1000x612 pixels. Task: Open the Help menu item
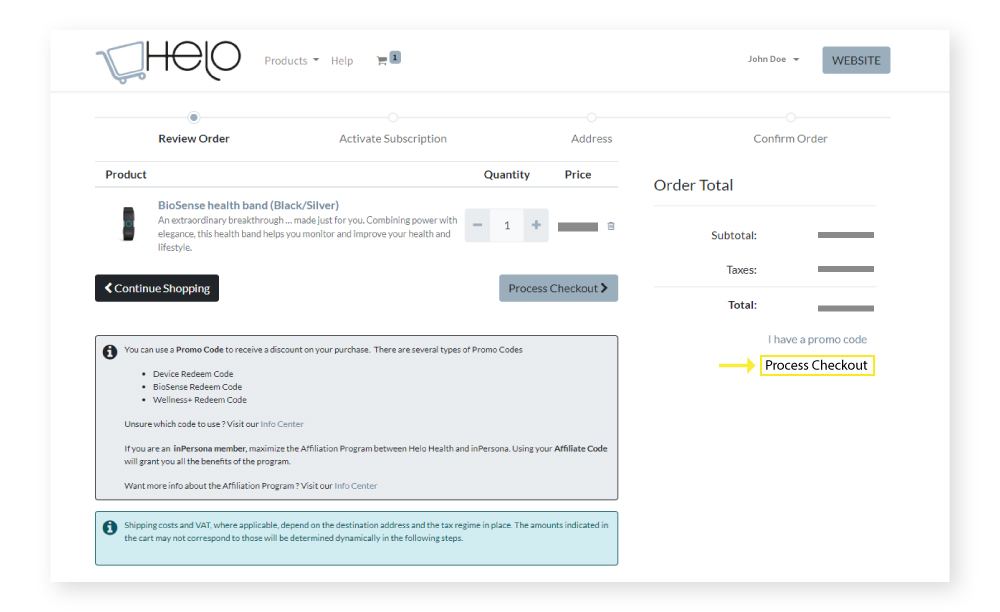point(342,60)
